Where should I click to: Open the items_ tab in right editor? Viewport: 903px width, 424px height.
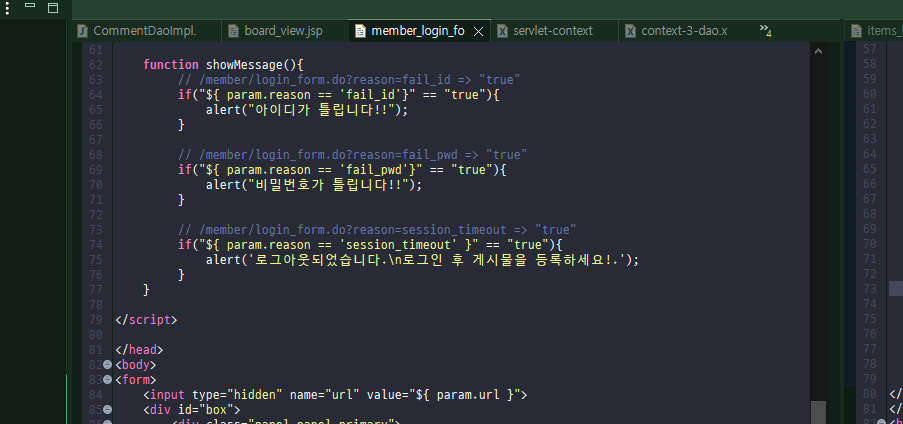[x=876, y=31]
